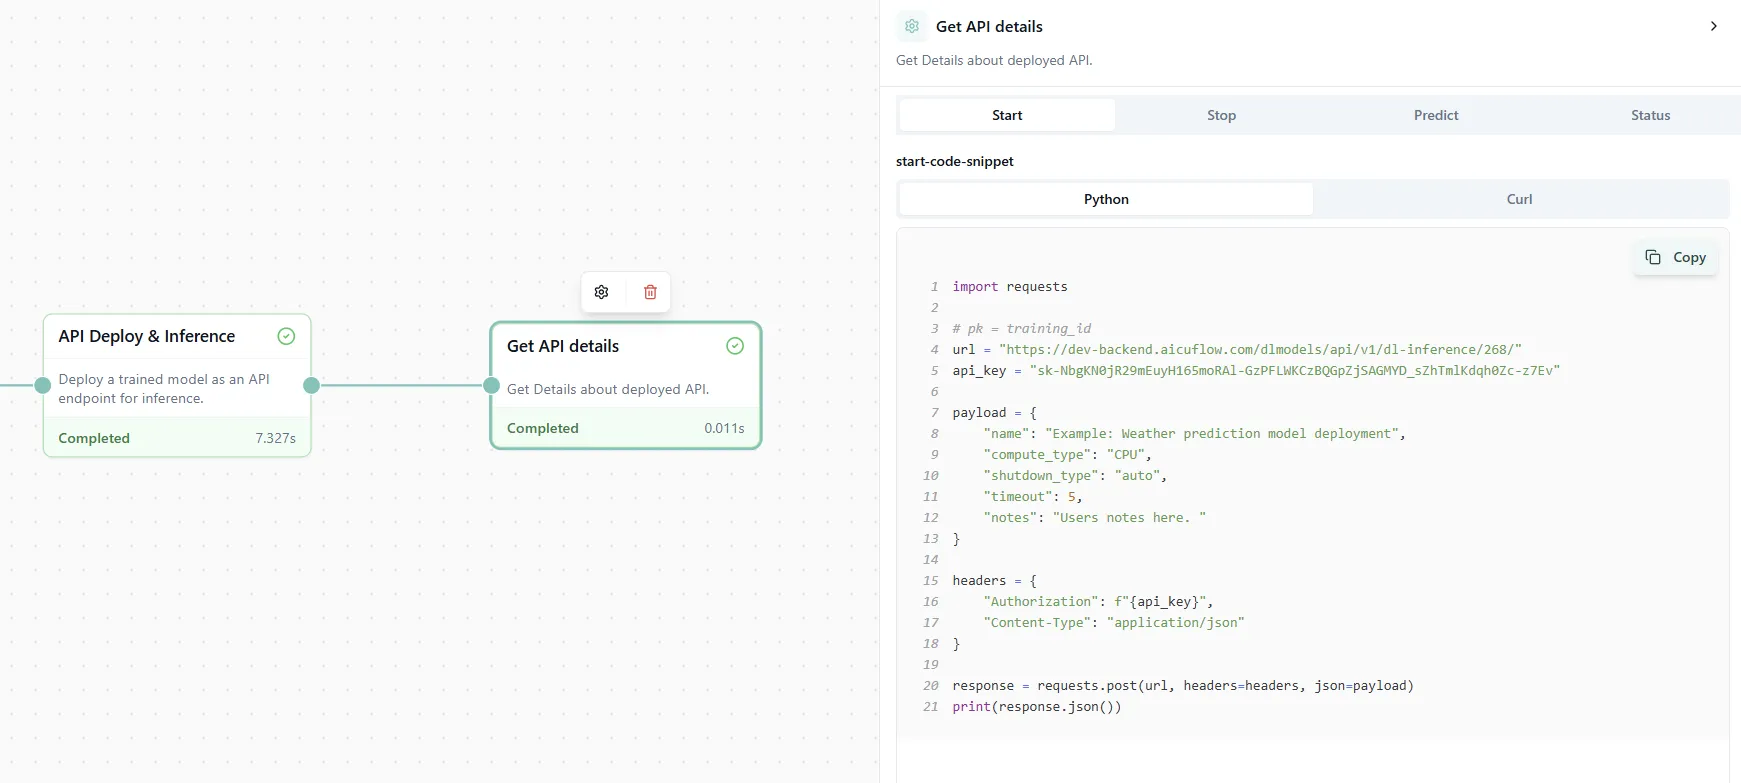The width and height of the screenshot is (1741, 783).
Task: Click the Get API details node title
Action: pos(563,346)
